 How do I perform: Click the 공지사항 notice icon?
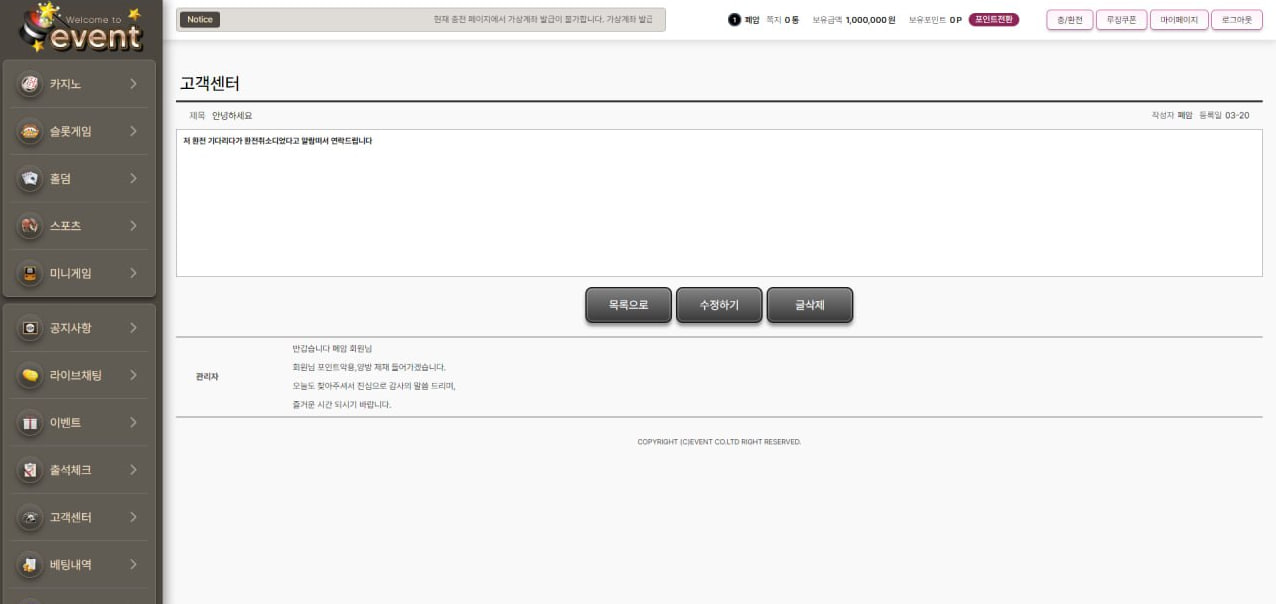tap(30, 328)
